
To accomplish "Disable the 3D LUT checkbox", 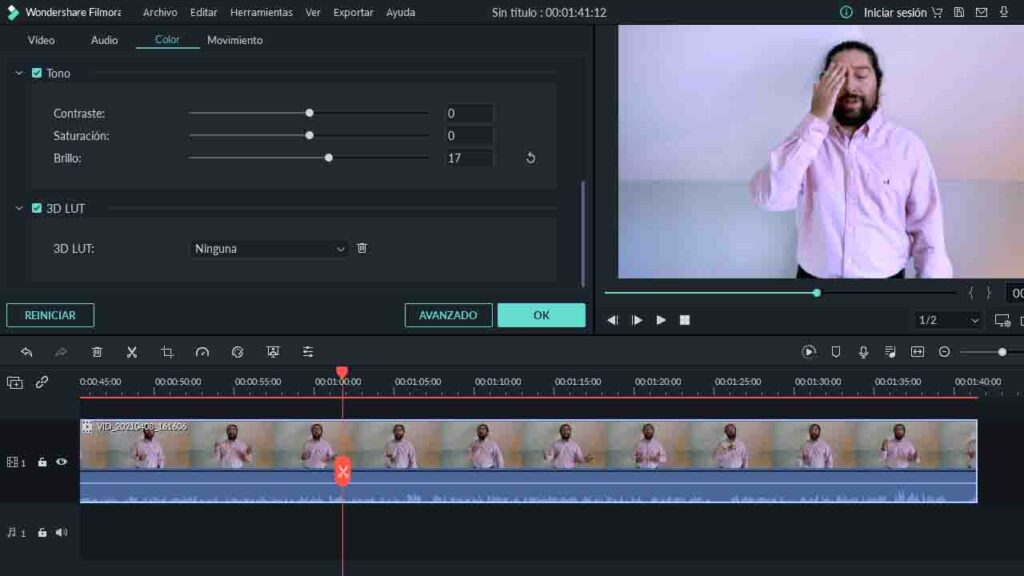I will [37, 208].
